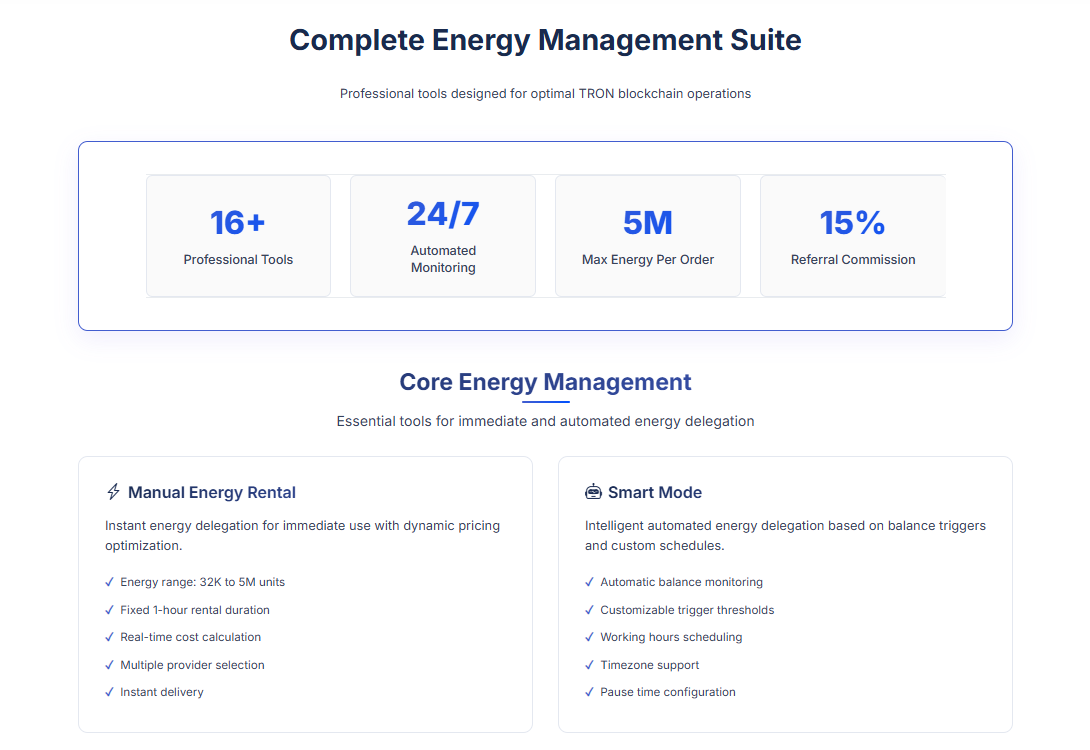
Task: Click the Smart Mode heading
Action: 654,492
